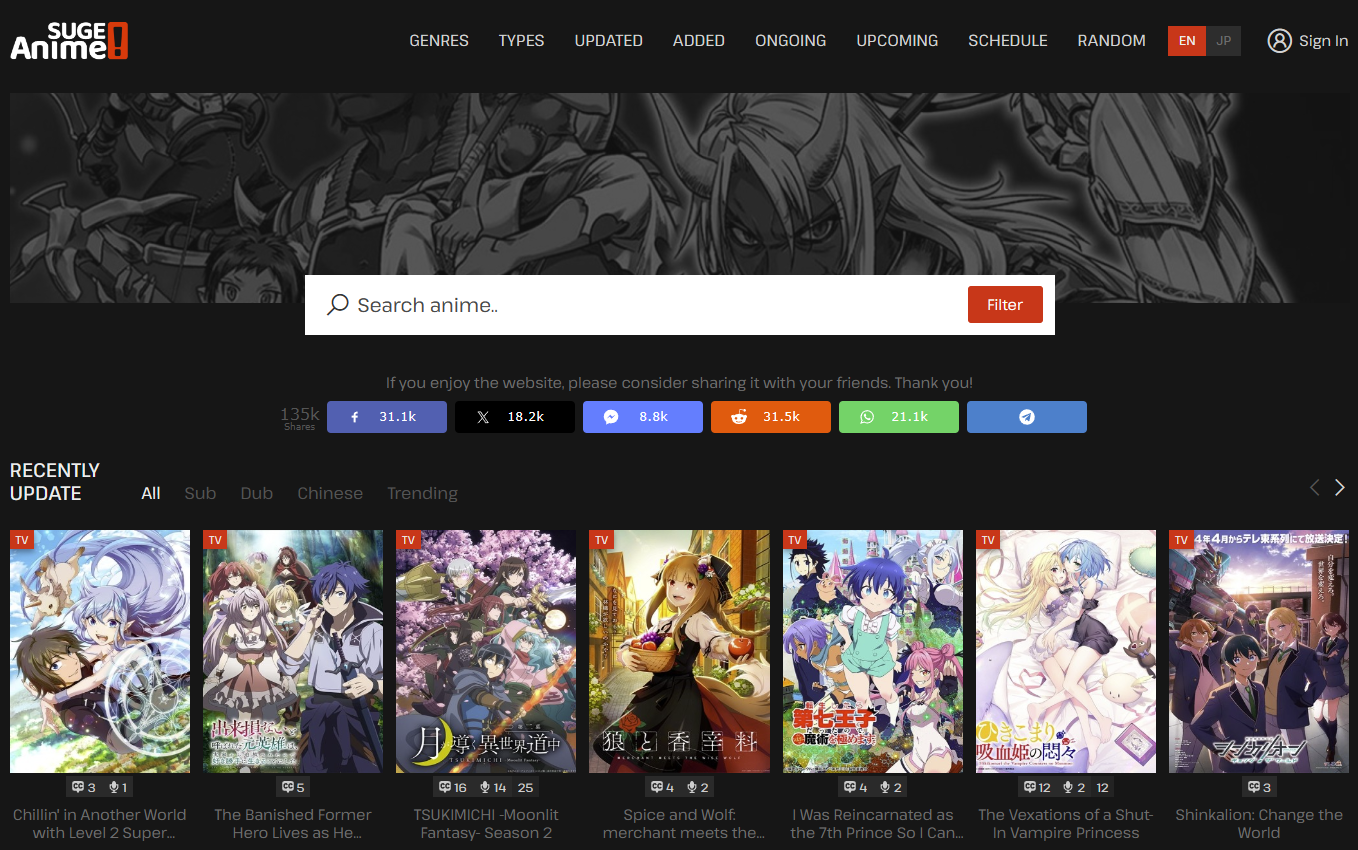Image resolution: width=1358 pixels, height=850 pixels.
Task: Show only Sub recent updates
Action: tap(200, 493)
